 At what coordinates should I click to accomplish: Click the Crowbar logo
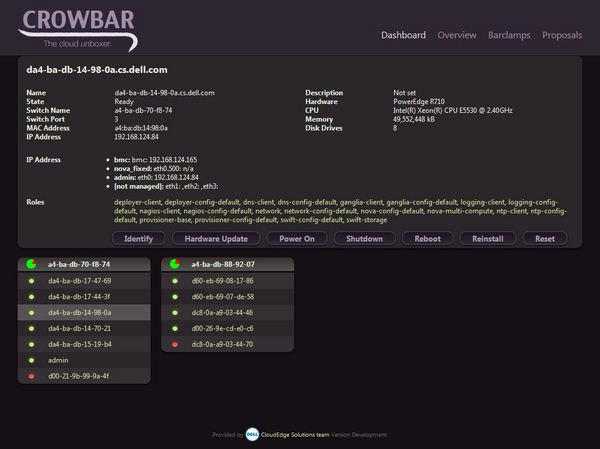pos(78,30)
